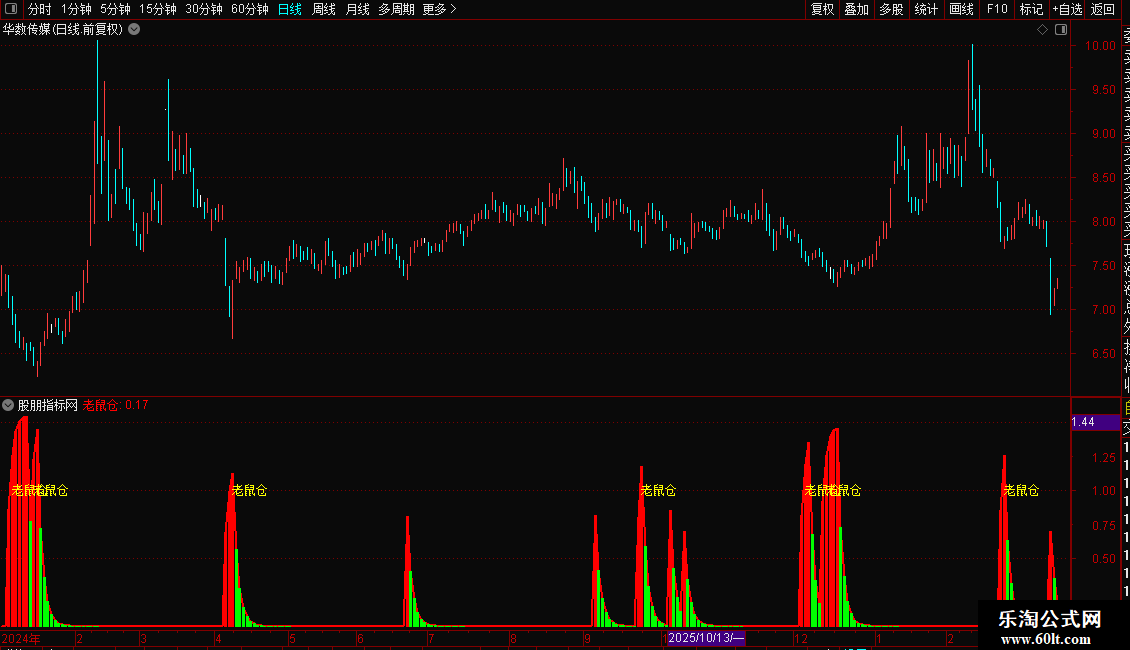Select the 30分钟 period
Viewport: 1130px width, 650px height.
tap(204, 9)
